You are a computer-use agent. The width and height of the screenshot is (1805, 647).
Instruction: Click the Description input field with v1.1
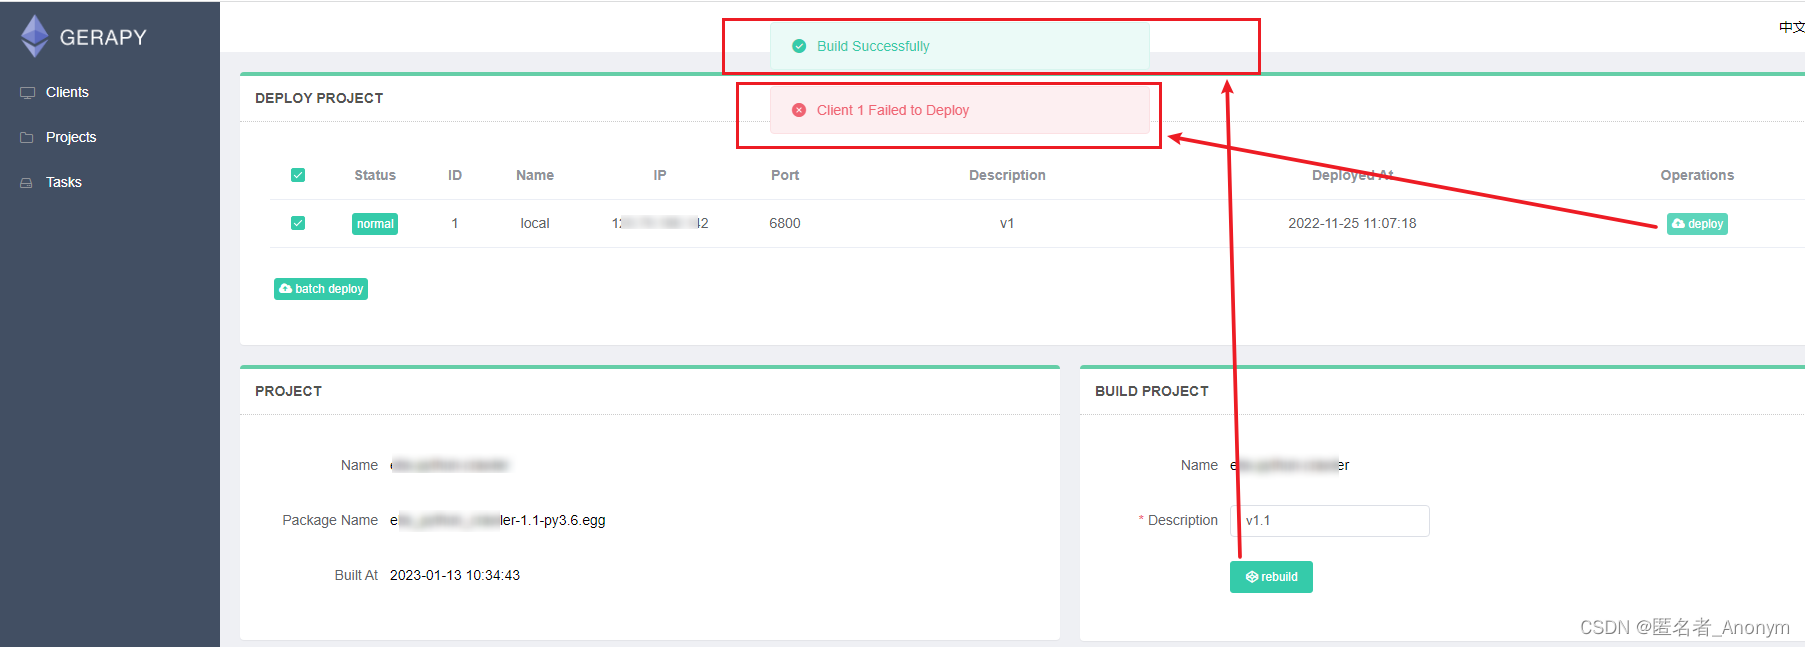pyautogui.click(x=1330, y=521)
